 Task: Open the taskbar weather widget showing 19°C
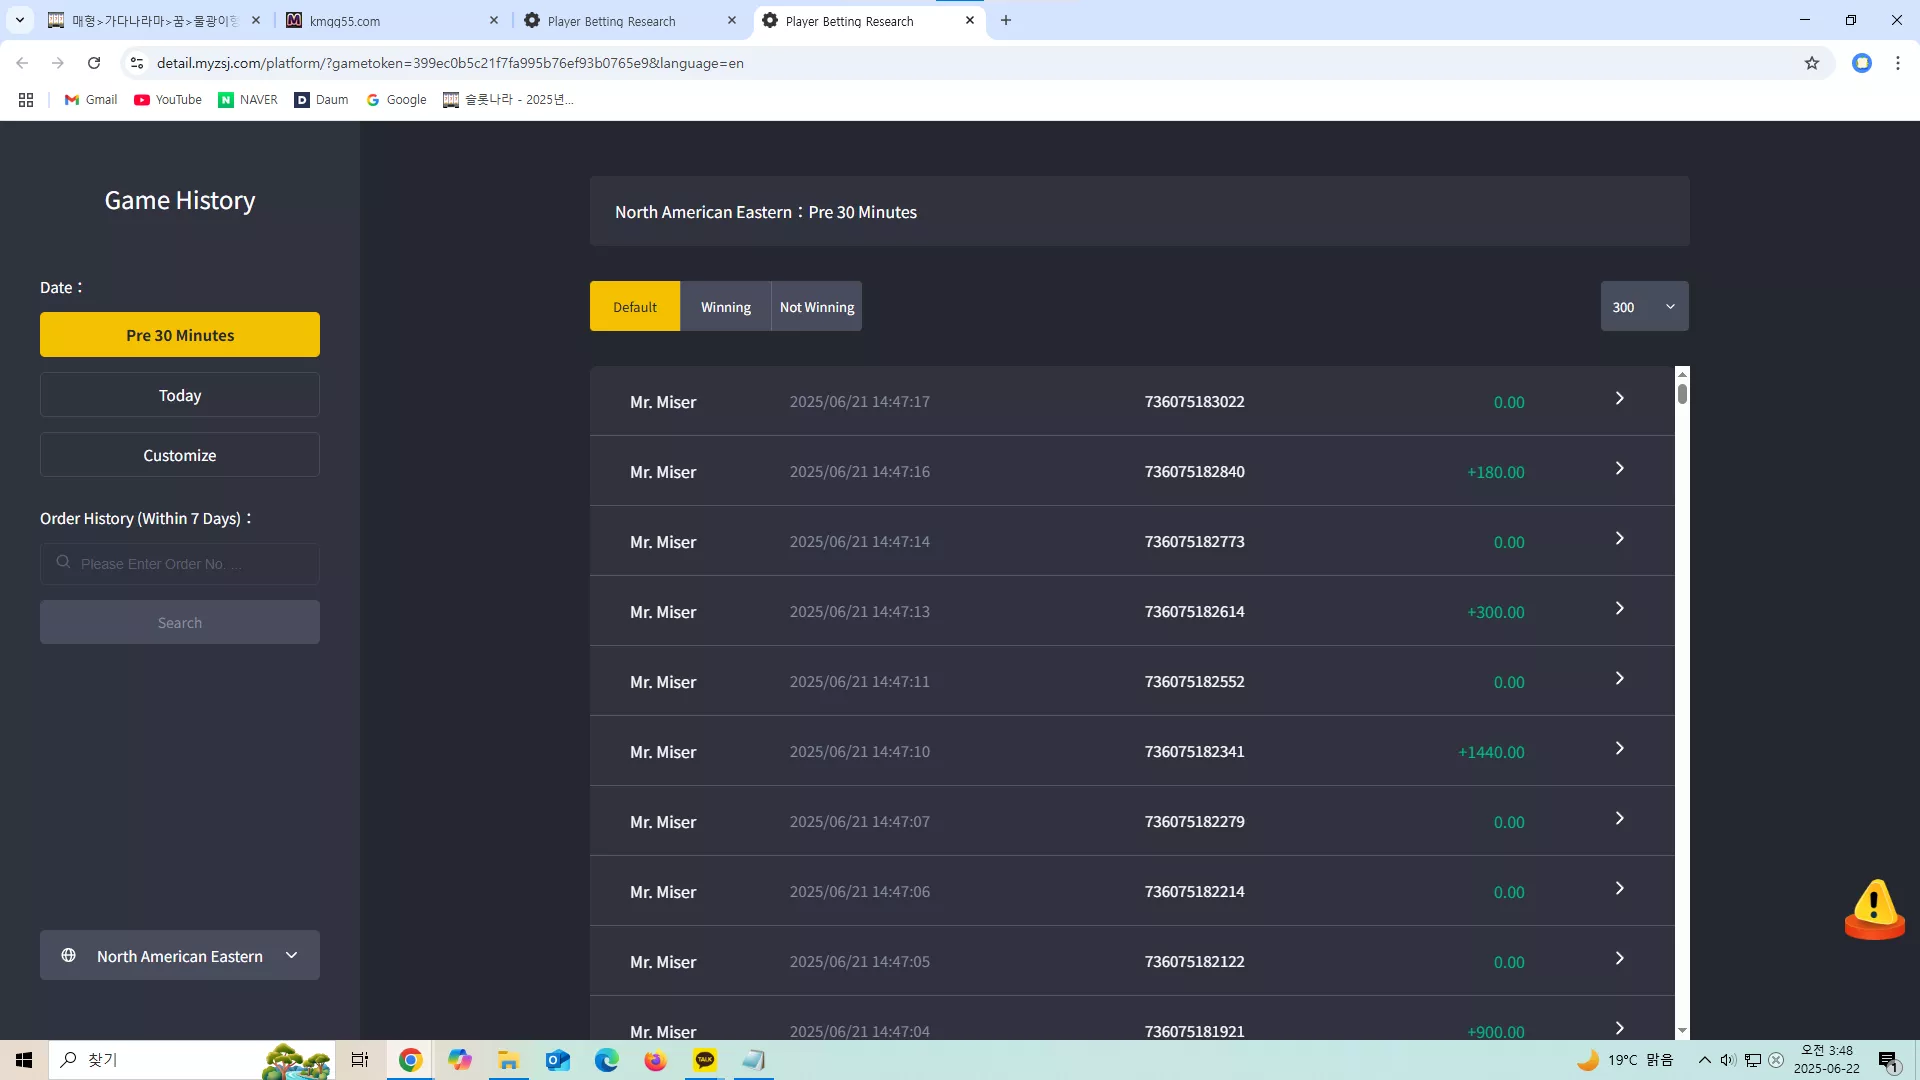(1625, 1060)
